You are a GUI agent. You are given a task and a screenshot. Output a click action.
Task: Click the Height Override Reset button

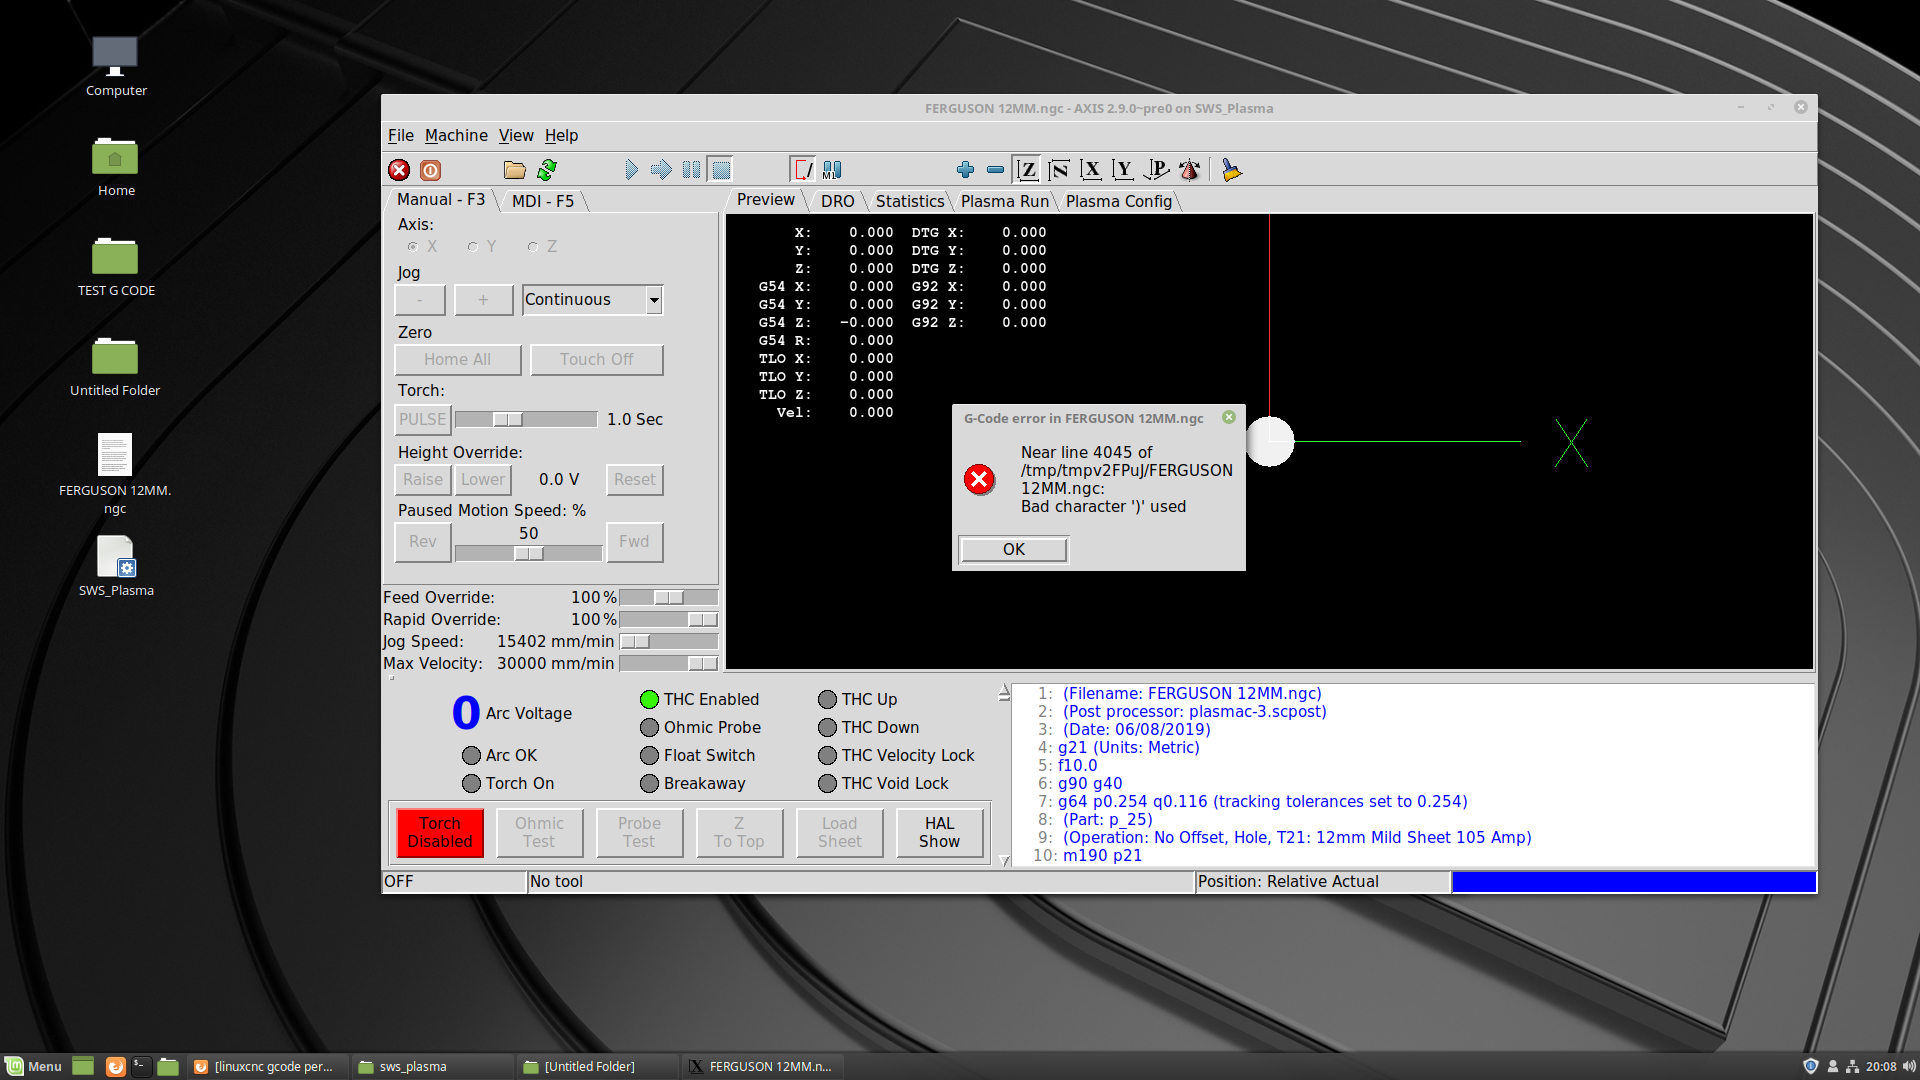pyautogui.click(x=634, y=480)
